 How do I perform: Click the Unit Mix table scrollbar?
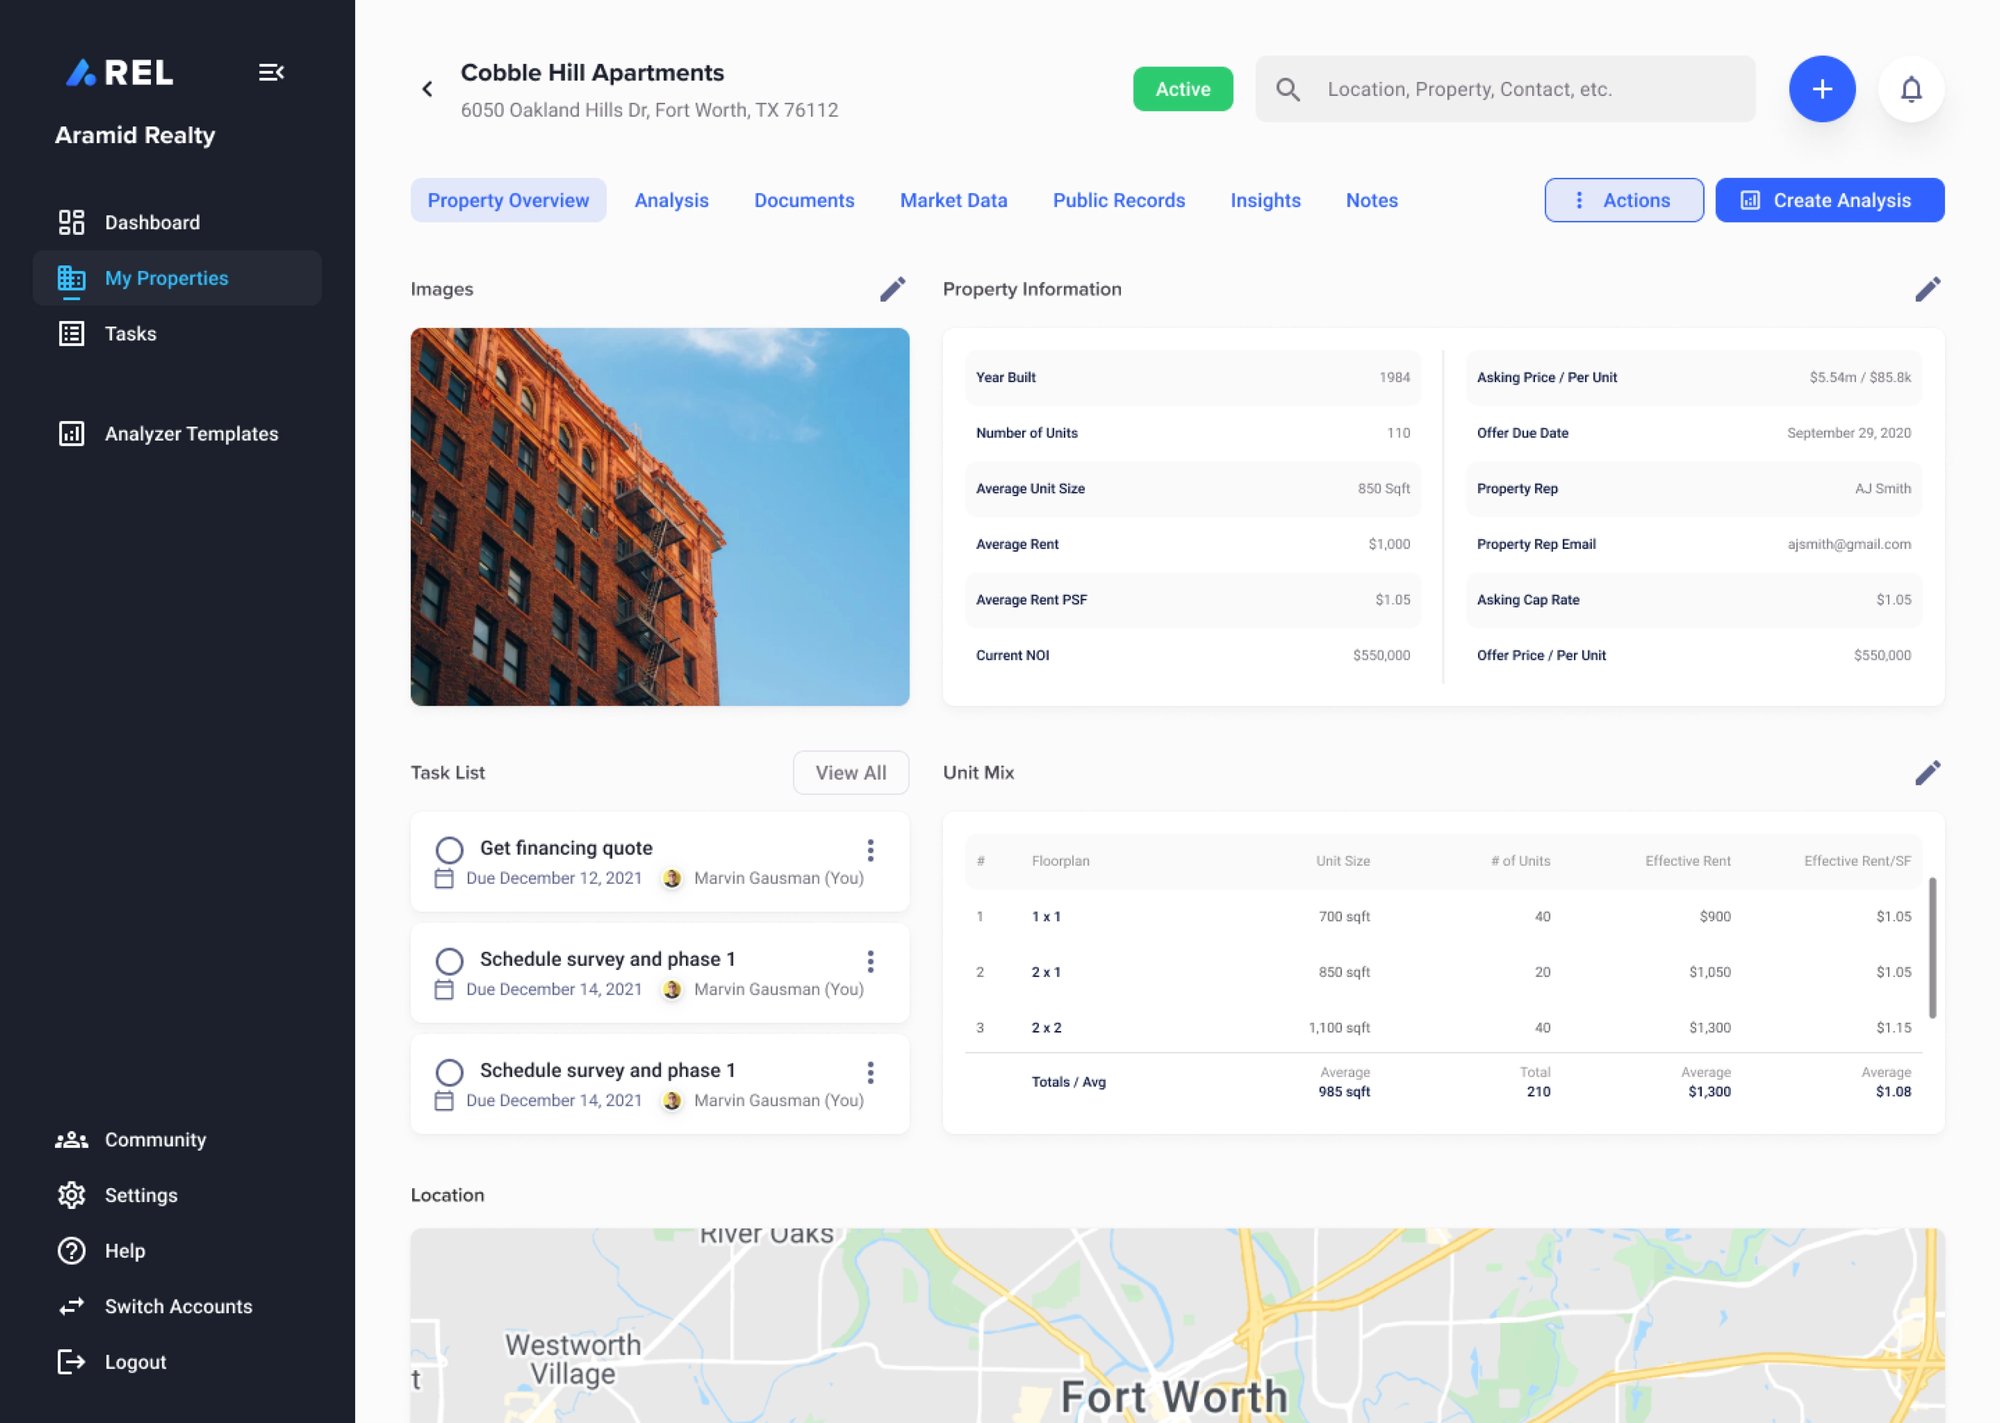(1932, 947)
